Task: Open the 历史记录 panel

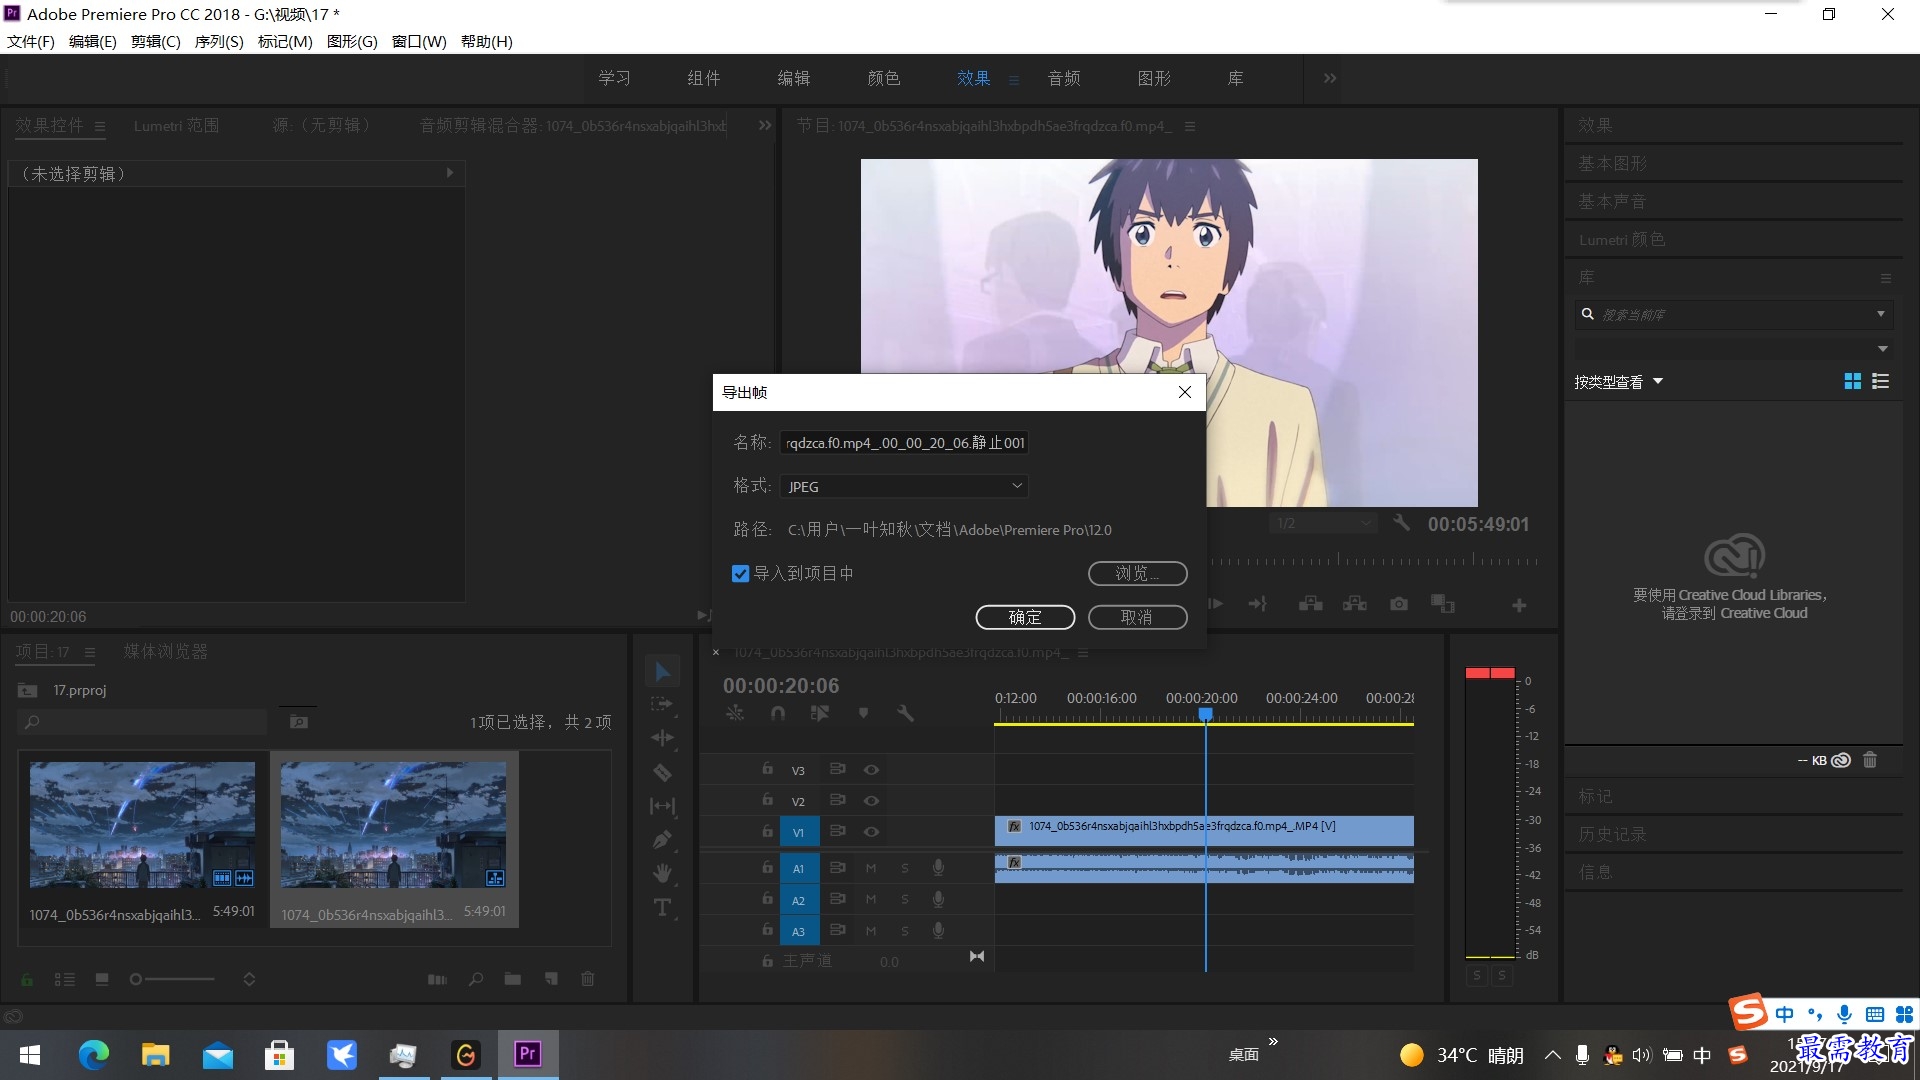Action: [1612, 834]
